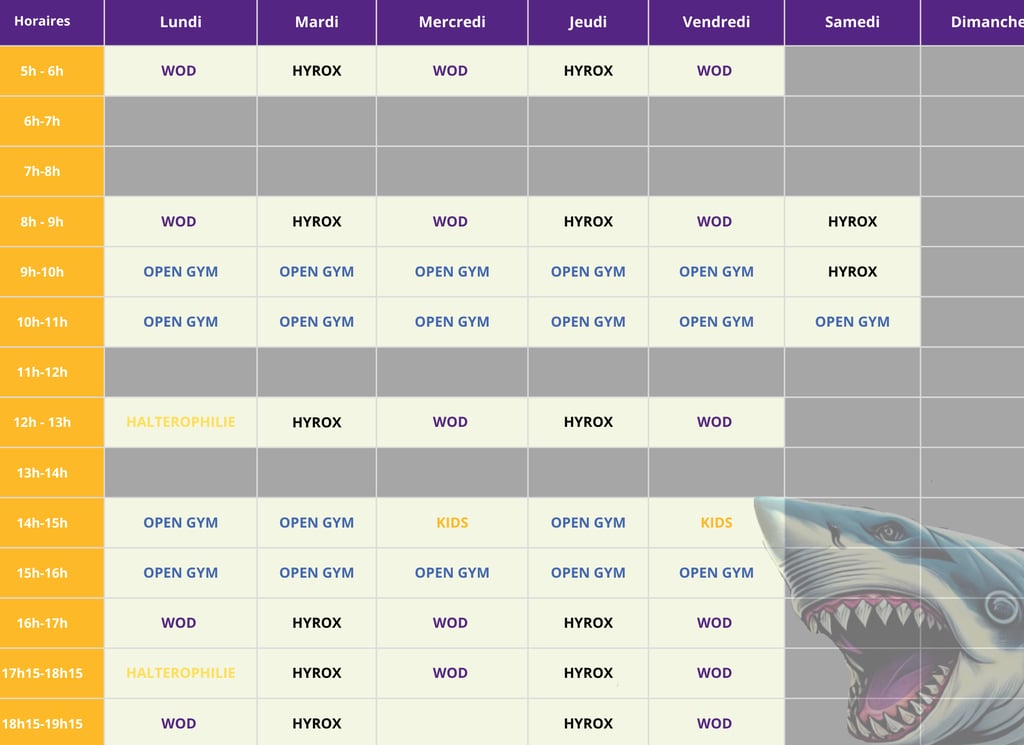Select Saturday 10h-11h OPEN GYM slot
This screenshot has height=745, width=1024.
[x=852, y=322]
